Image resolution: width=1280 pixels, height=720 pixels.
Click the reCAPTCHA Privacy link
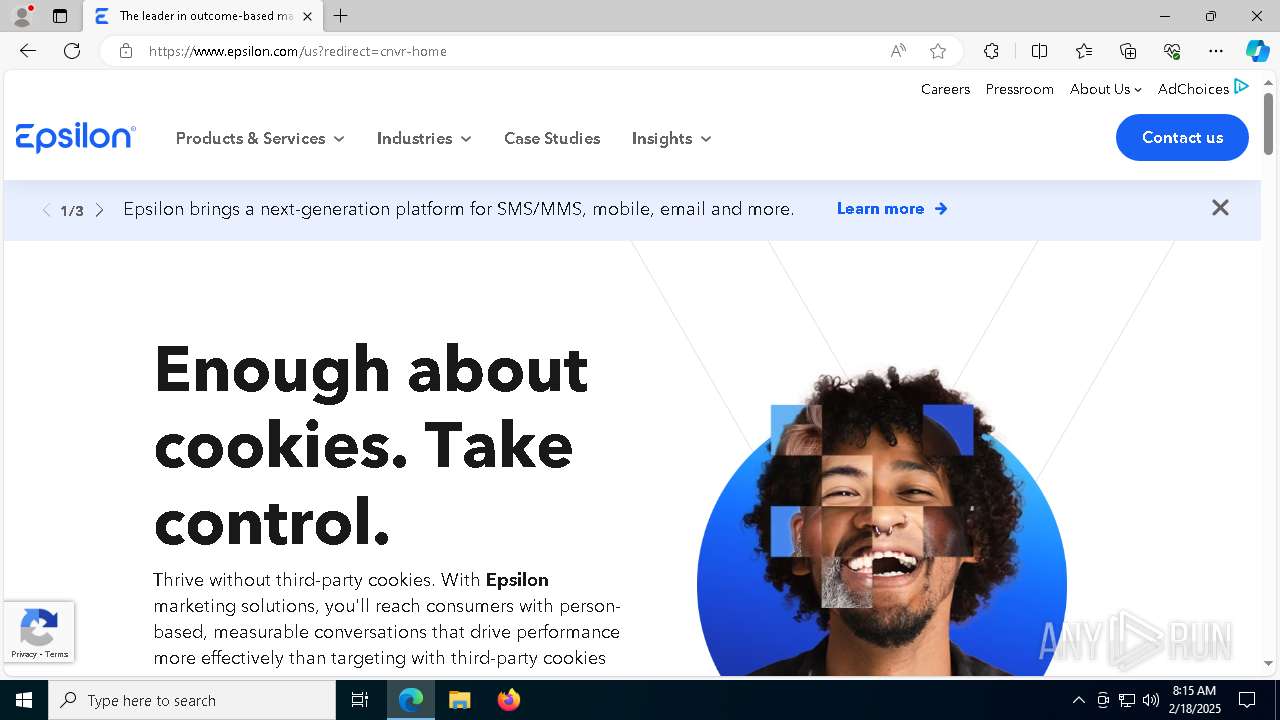tap(23, 654)
